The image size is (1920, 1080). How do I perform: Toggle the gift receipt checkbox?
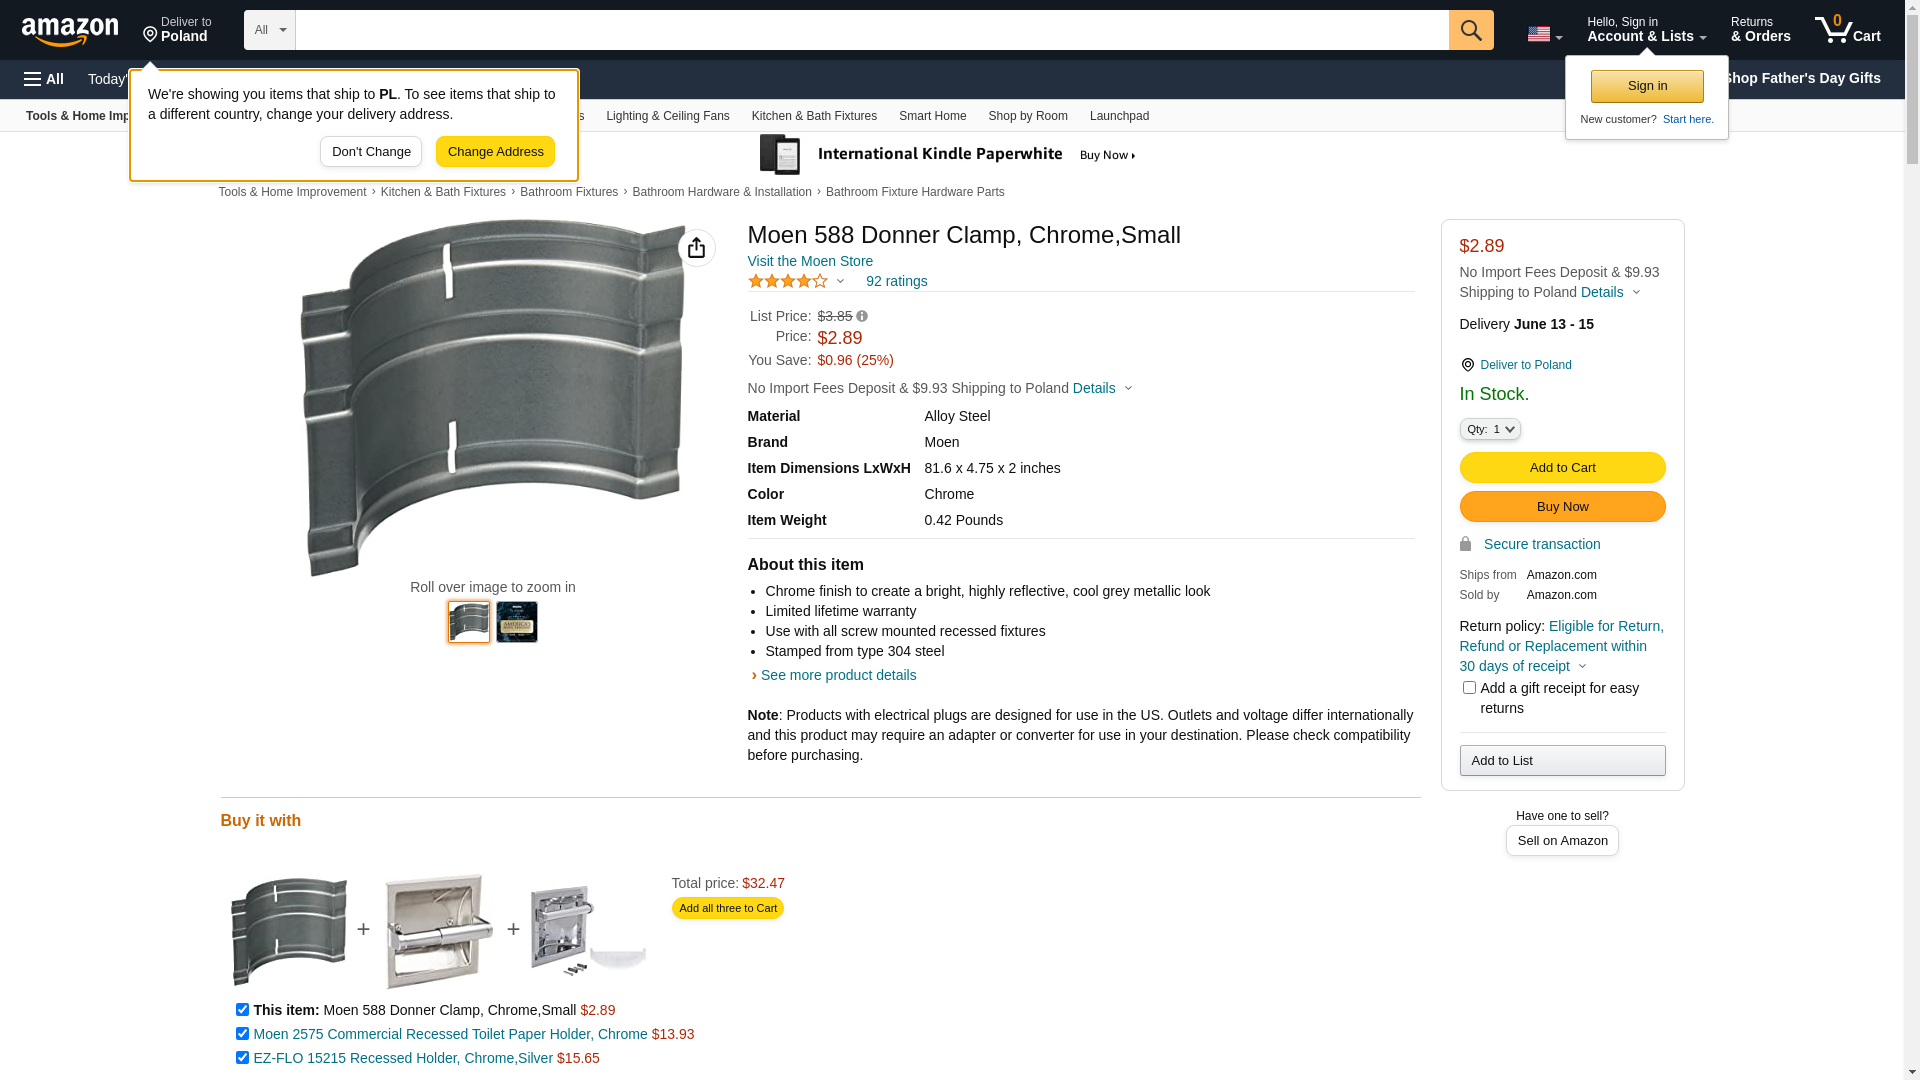(x=1469, y=688)
